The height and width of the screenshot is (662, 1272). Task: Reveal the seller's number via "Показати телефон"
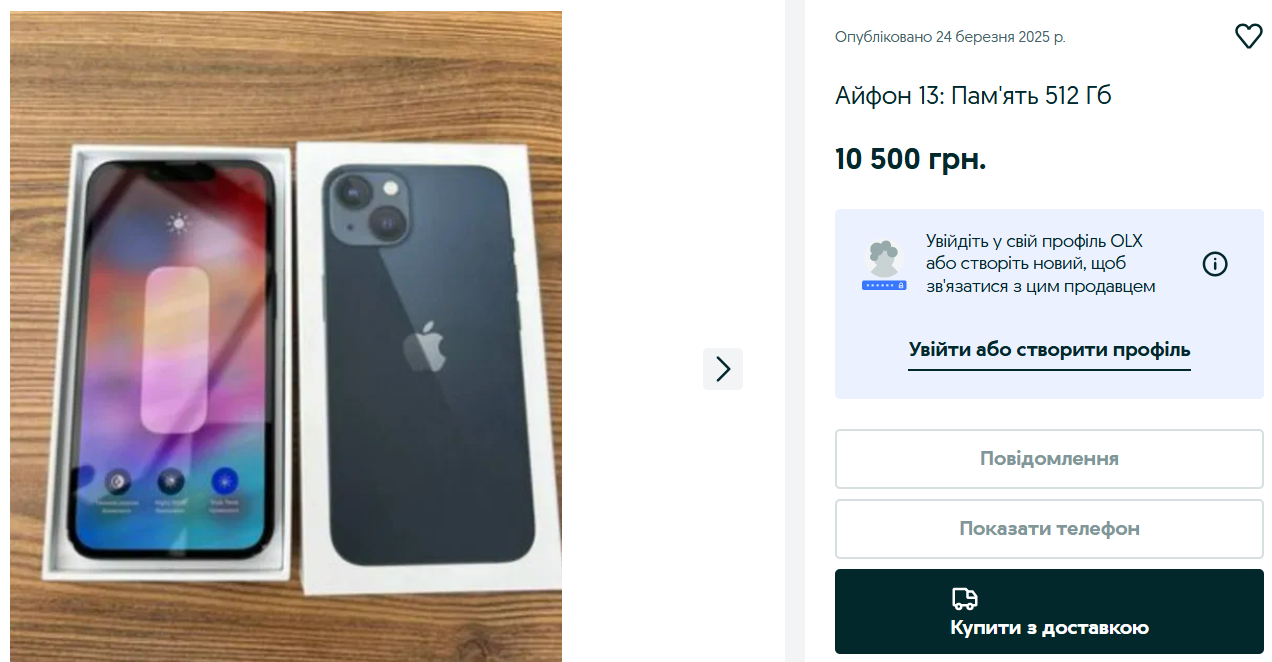1049,529
